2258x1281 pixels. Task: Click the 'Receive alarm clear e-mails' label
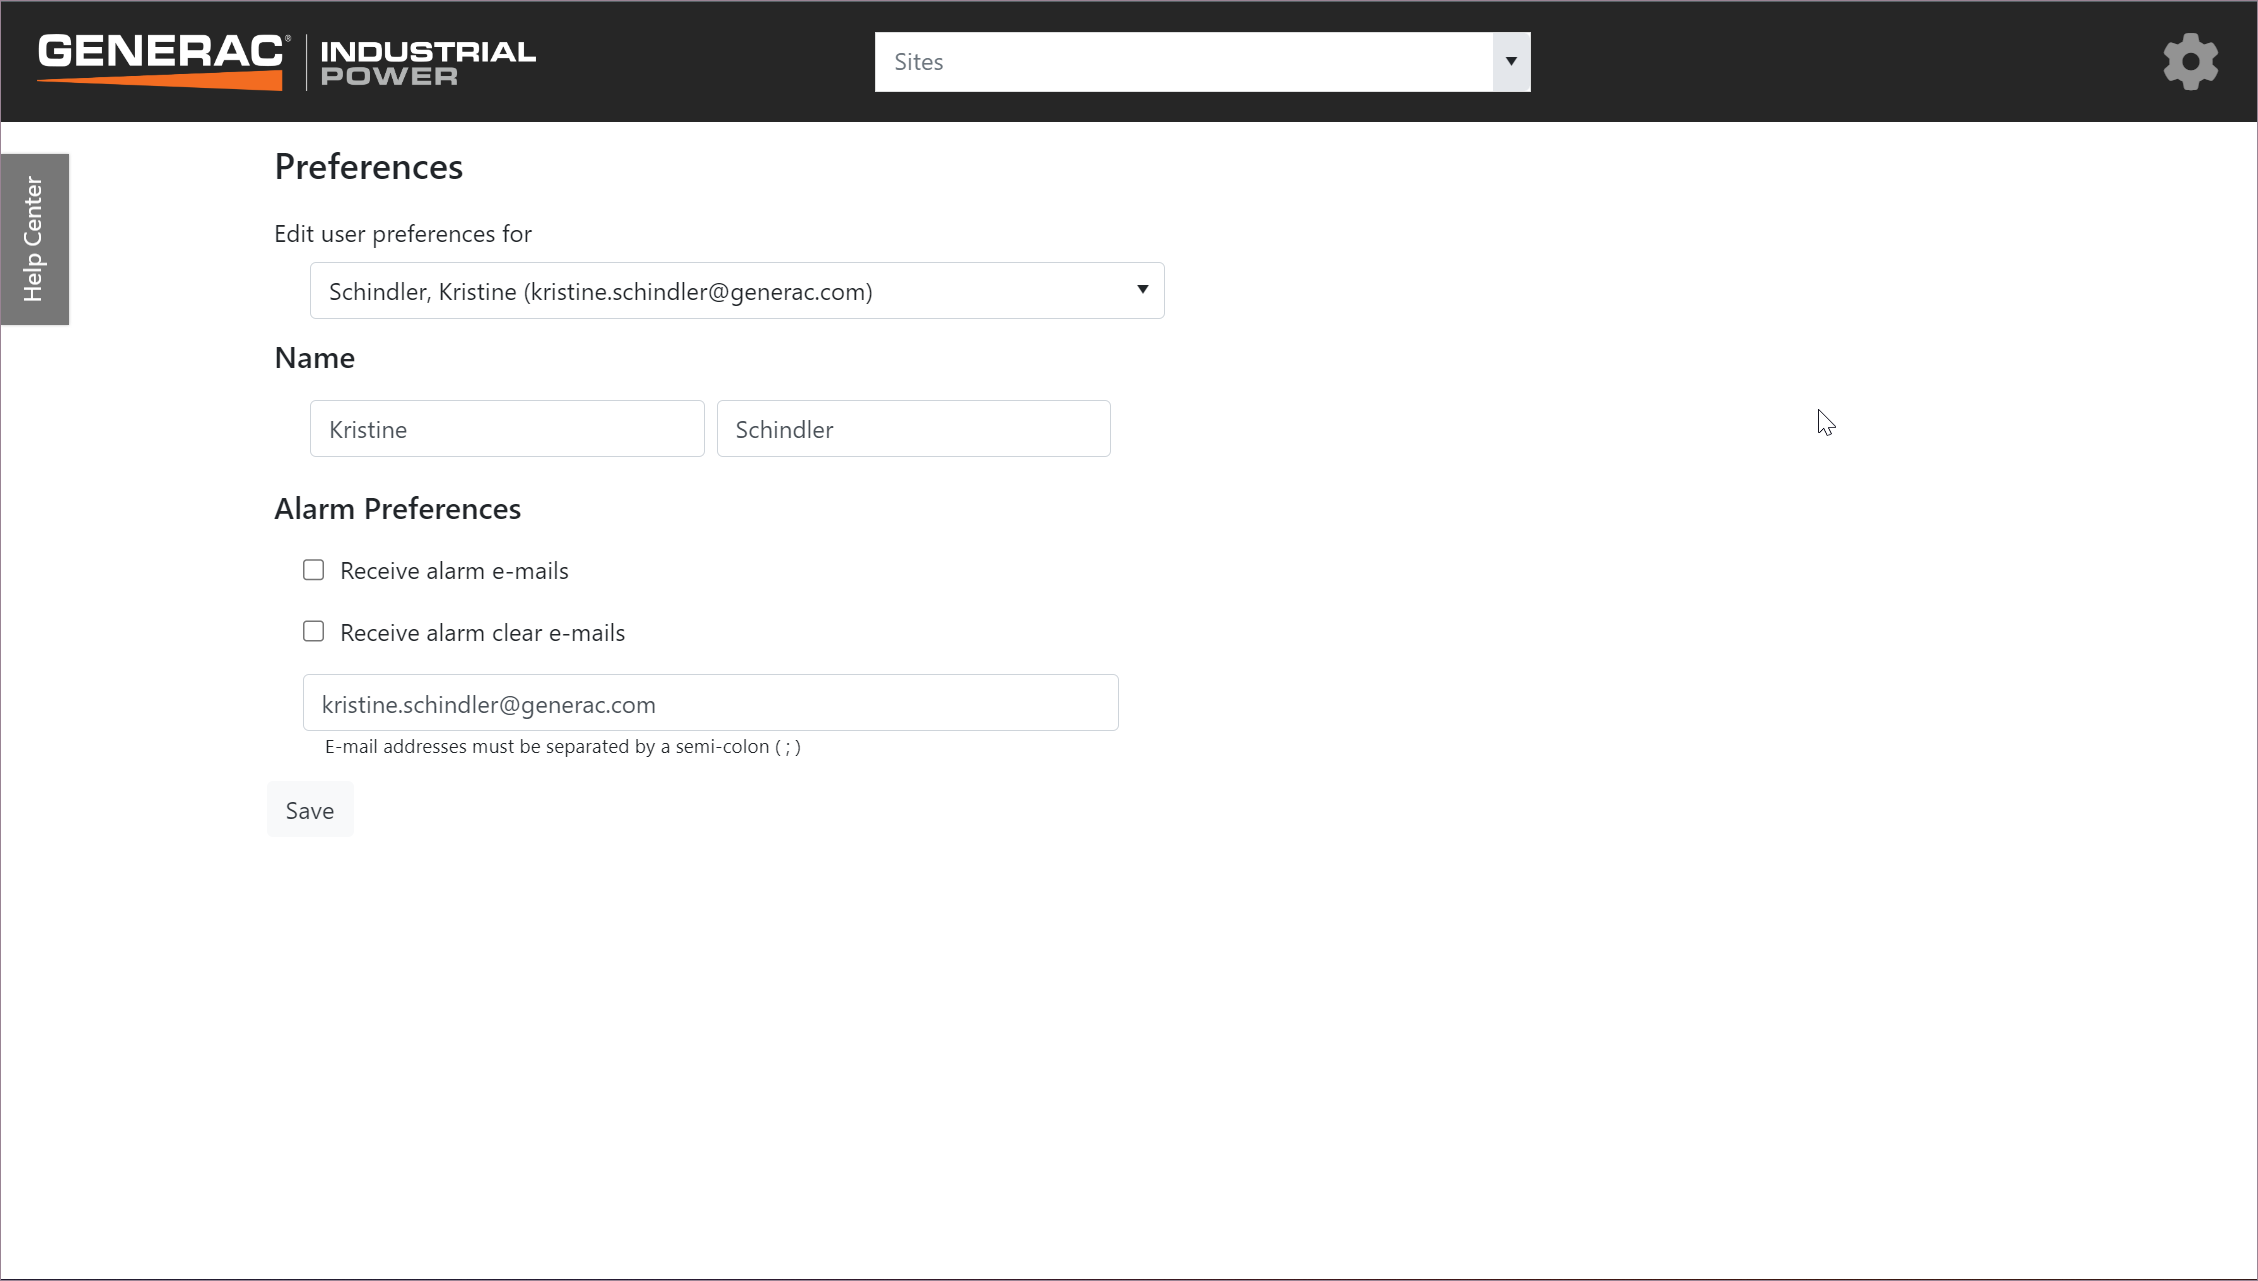482,633
